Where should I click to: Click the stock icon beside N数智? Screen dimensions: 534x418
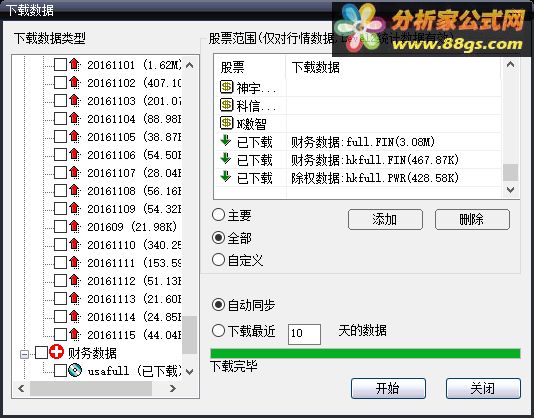(x=226, y=123)
